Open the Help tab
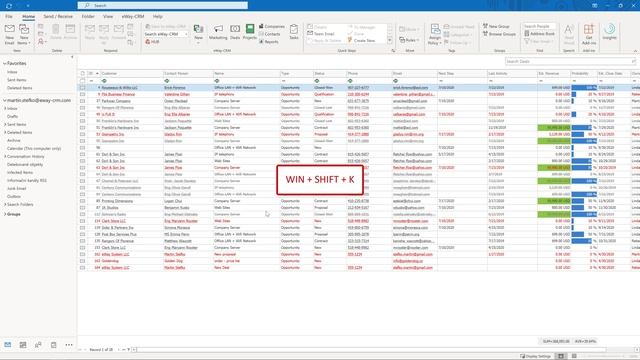Screen dimensions: 640x360 pyautogui.click(x=158, y=16)
